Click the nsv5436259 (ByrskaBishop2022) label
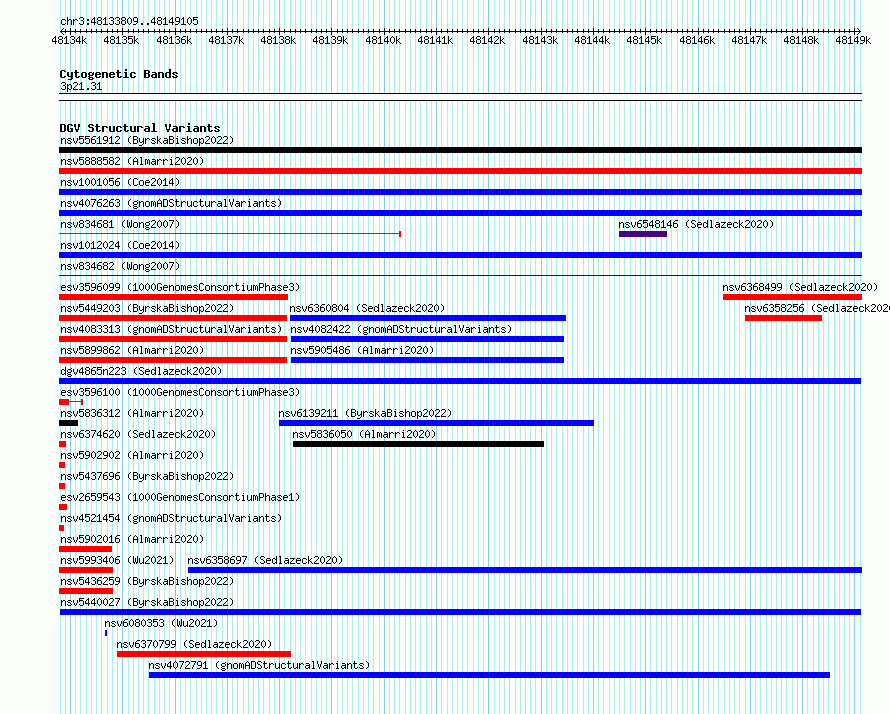This screenshot has width=890, height=714. 147,581
